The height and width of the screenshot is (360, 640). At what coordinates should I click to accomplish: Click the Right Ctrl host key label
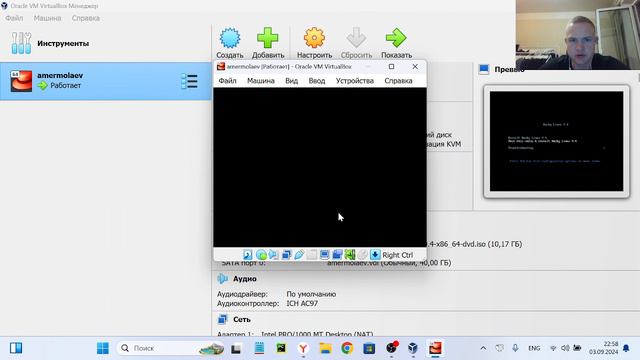[398, 255]
